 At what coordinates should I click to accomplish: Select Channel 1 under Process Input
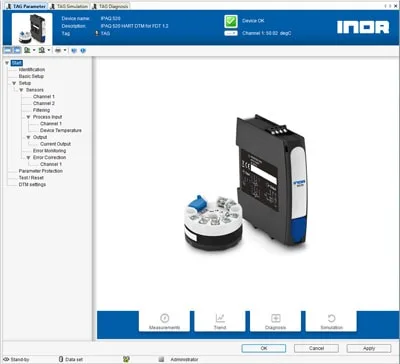pyautogui.click(x=51, y=124)
